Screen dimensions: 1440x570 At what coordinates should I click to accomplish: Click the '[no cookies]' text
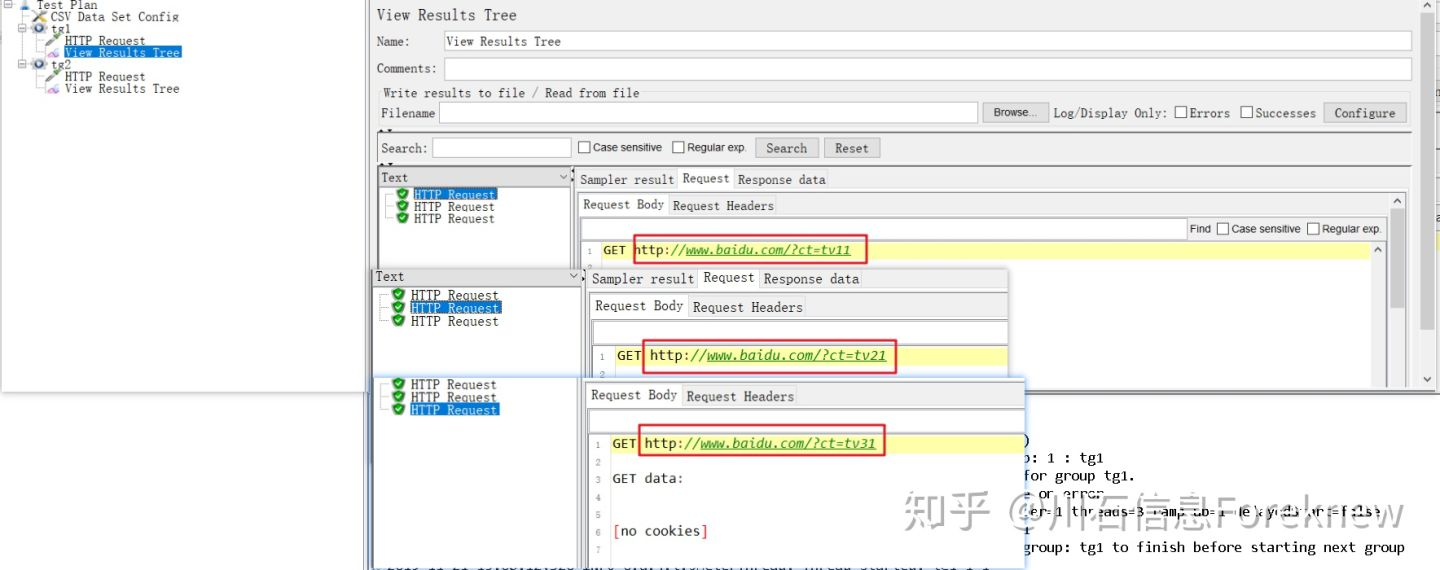(x=660, y=531)
